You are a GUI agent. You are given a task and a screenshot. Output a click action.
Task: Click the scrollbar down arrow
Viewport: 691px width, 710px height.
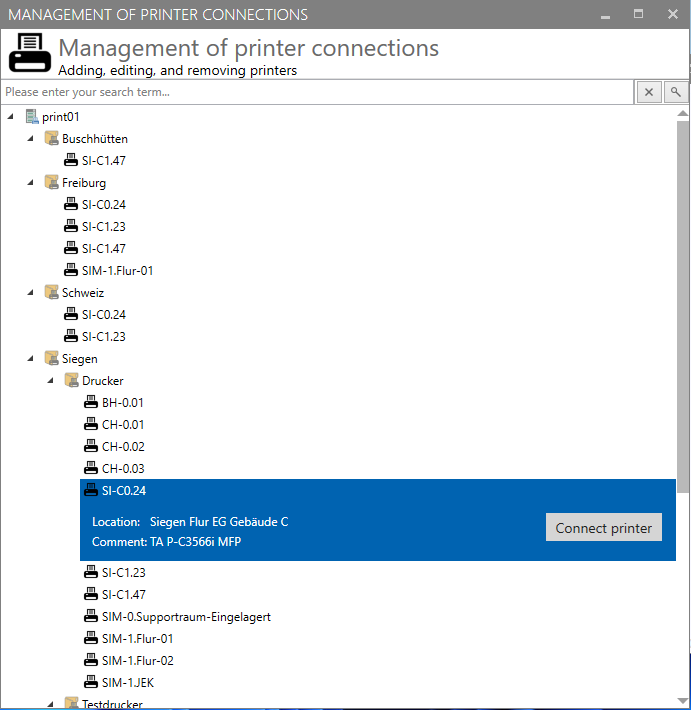point(683,701)
